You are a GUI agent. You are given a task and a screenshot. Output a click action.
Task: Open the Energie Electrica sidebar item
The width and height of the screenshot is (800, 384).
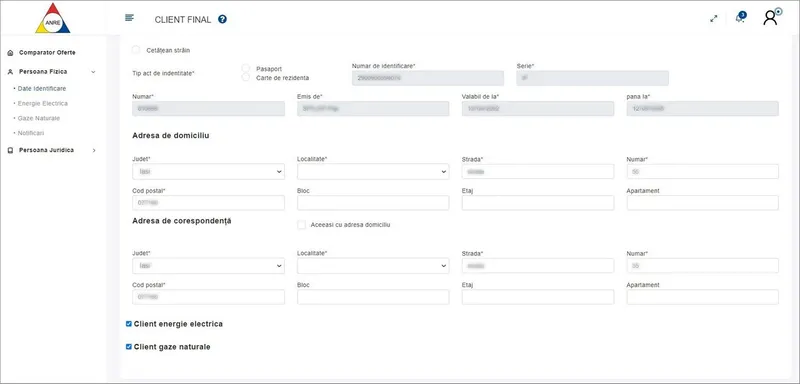[43, 104]
